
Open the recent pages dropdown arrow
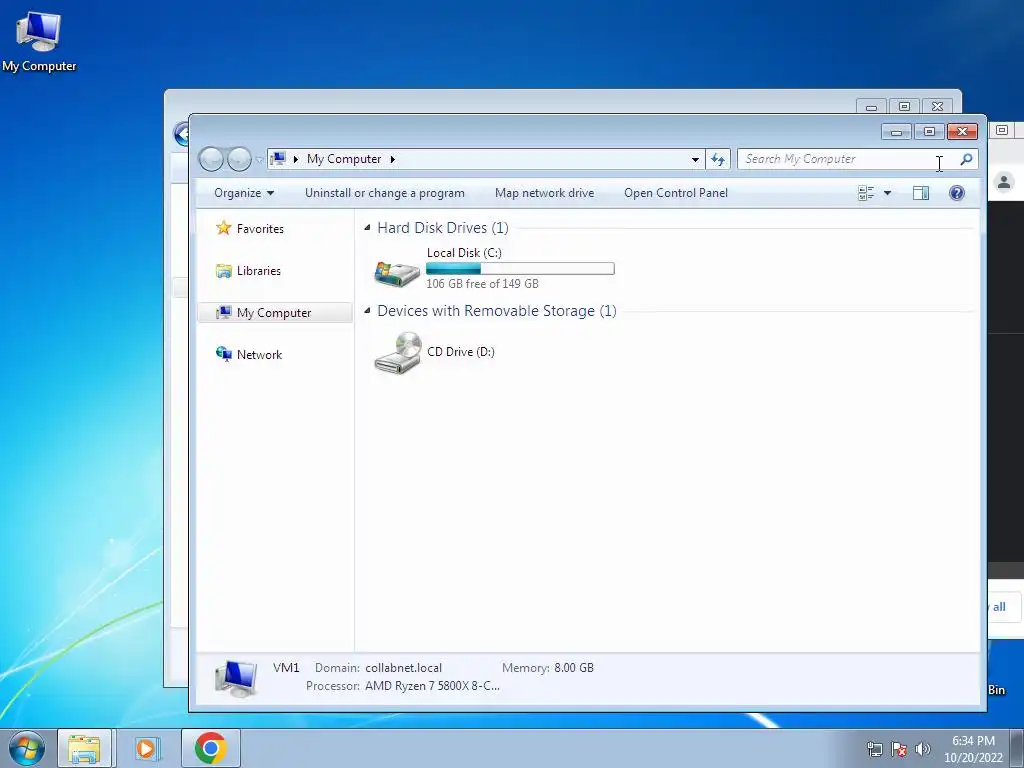[x=259, y=160]
